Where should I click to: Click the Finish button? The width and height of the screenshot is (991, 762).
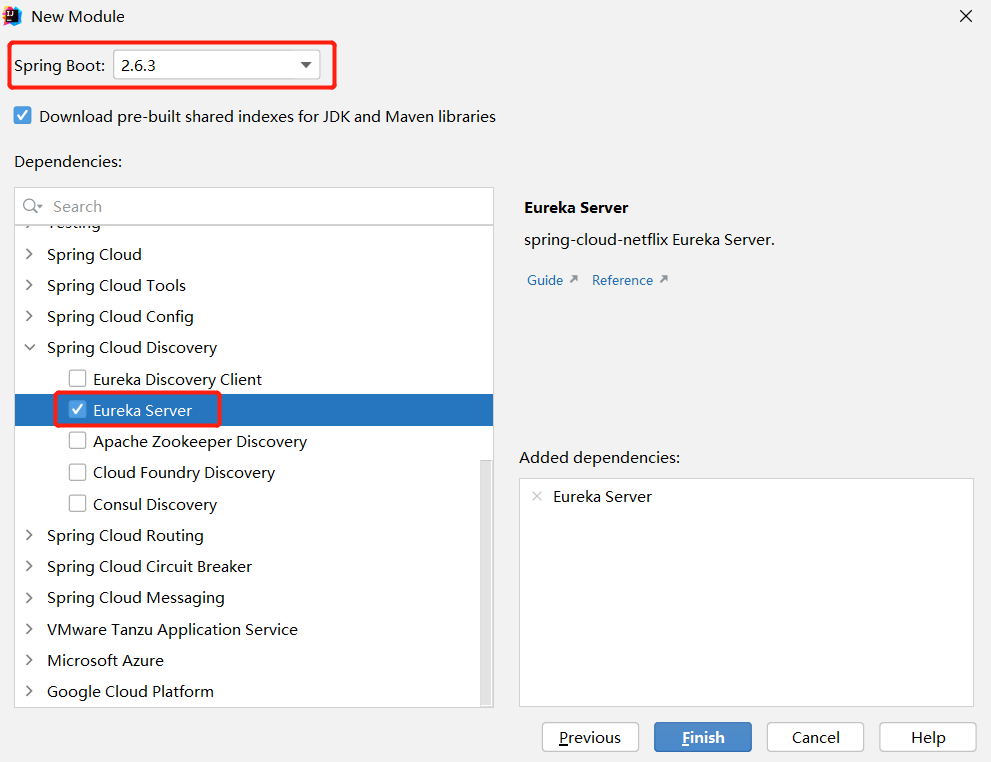703,737
